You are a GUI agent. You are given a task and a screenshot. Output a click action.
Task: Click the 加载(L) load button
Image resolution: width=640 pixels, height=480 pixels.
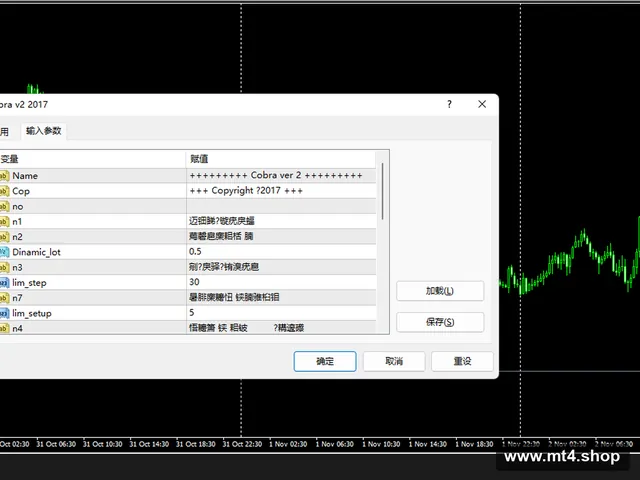(440, 291)
